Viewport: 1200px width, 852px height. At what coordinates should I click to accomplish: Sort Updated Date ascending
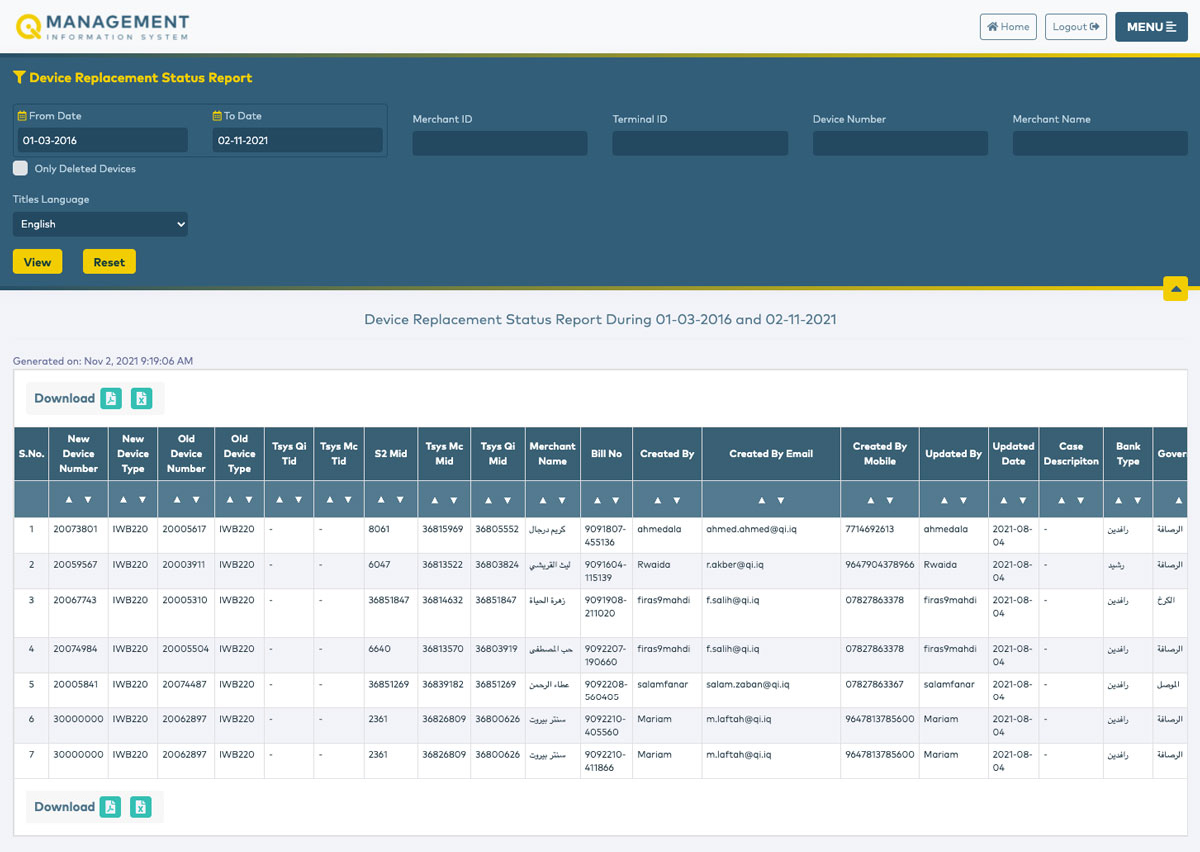1004,499
